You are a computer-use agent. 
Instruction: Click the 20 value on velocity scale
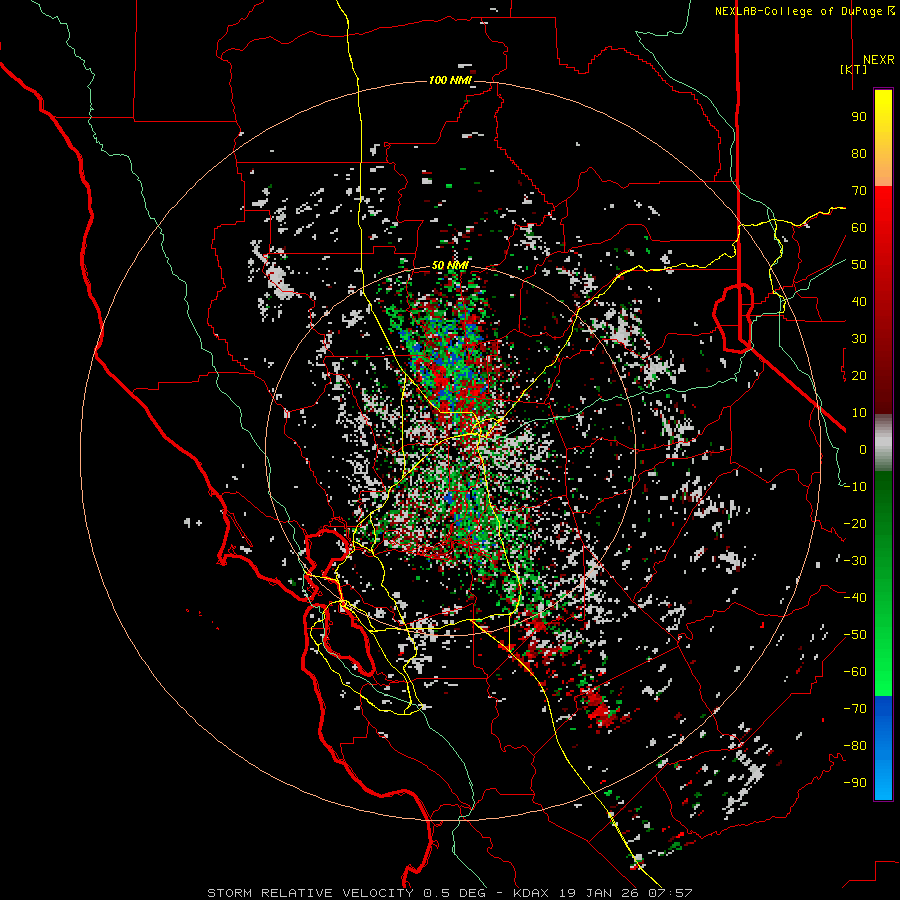coord(859,376)
